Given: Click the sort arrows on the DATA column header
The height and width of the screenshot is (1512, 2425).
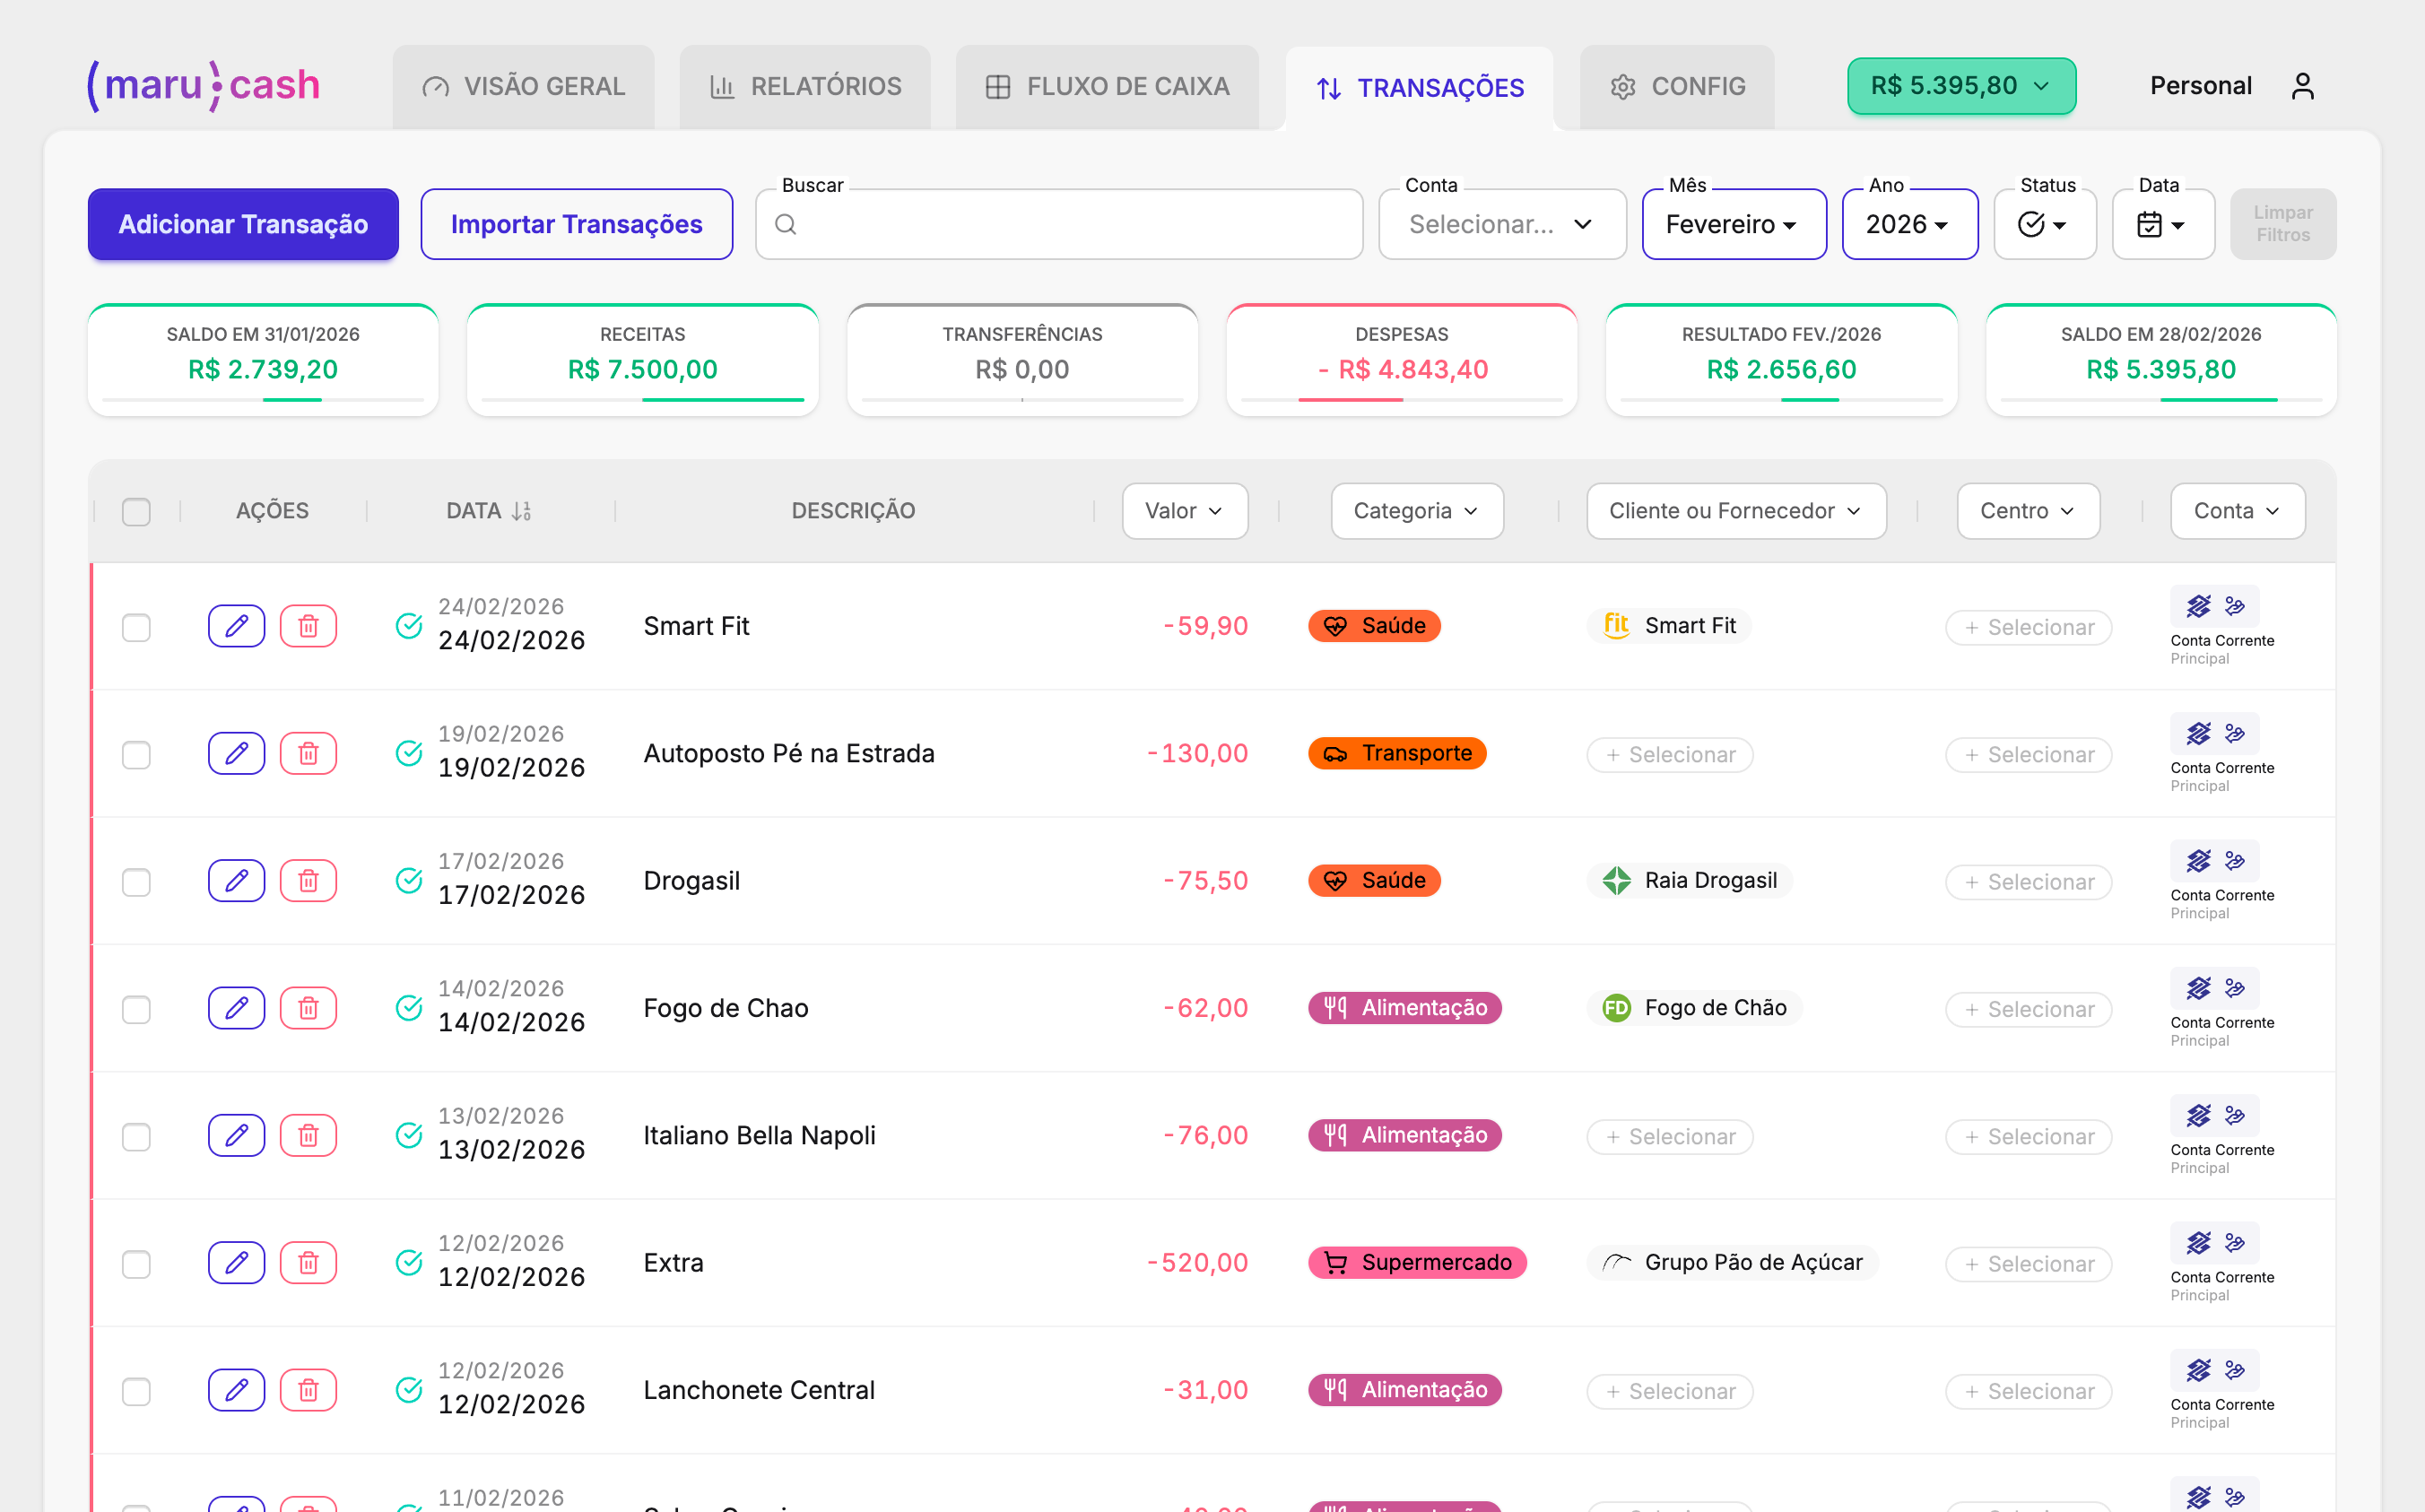Looking at the screenshot, I should point(521,511).
